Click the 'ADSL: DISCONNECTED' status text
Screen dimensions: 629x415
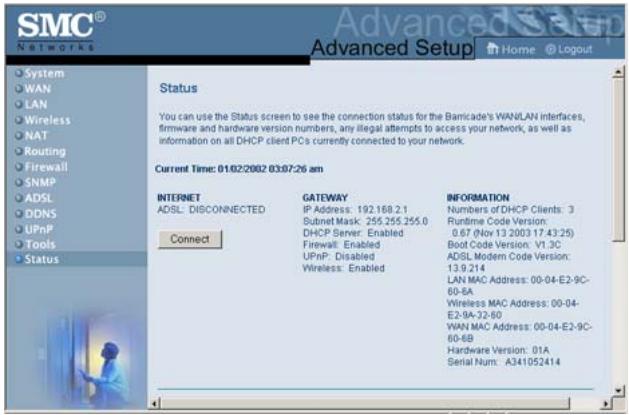pyautogui.click(x=211, y=210)
